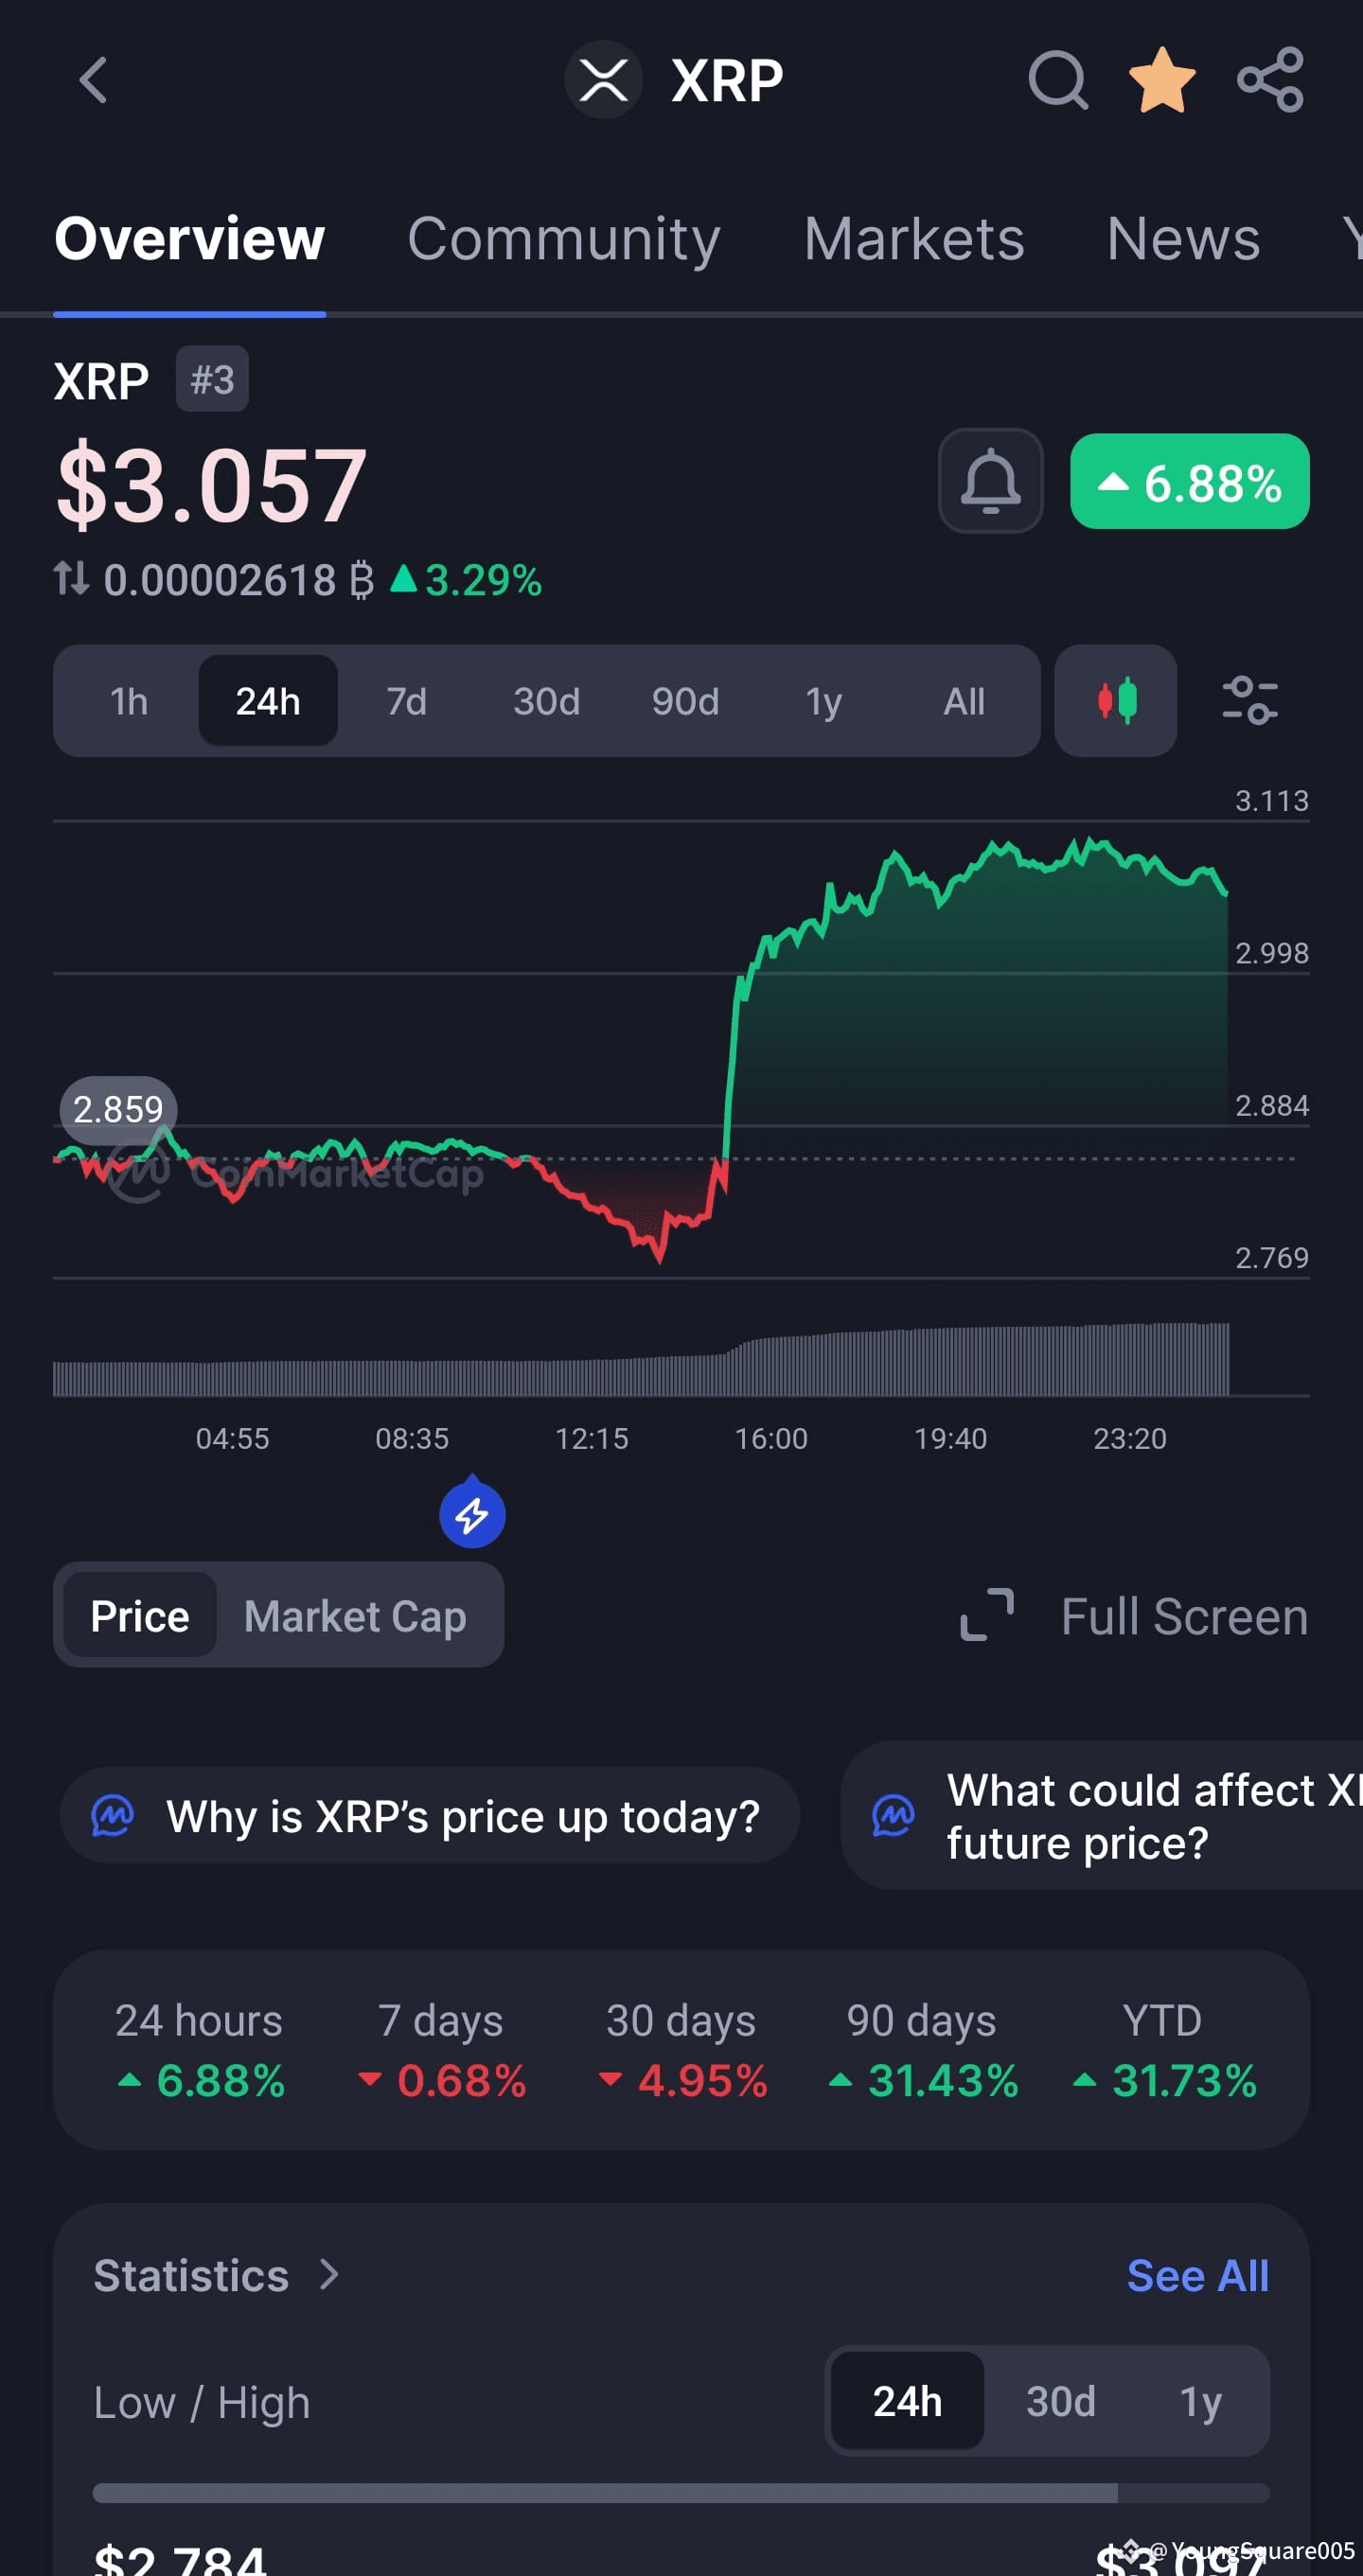Select the 90d chart range
Viewport: 1363px width, 2576px height.
(x=685, y=701)
